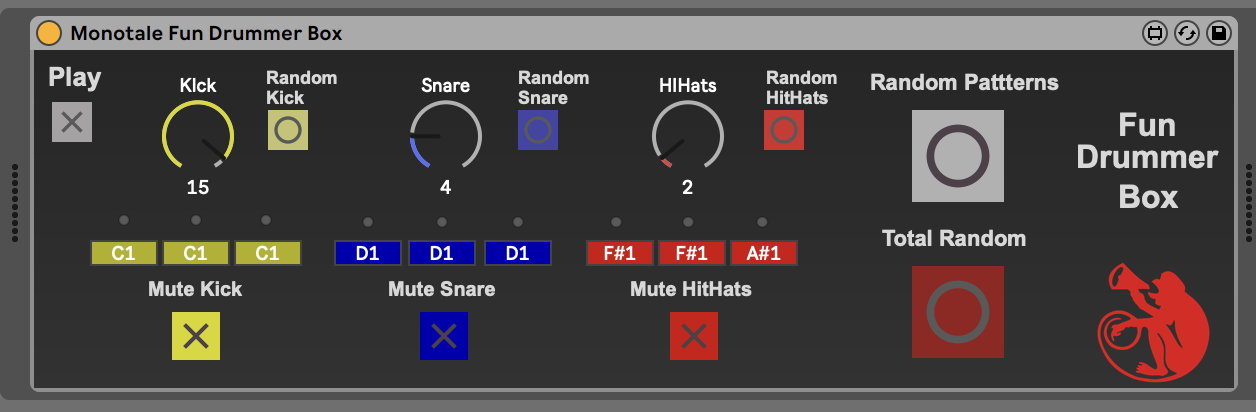Click the Snare knob dial

pyautogui.click(x=445, y=135)
